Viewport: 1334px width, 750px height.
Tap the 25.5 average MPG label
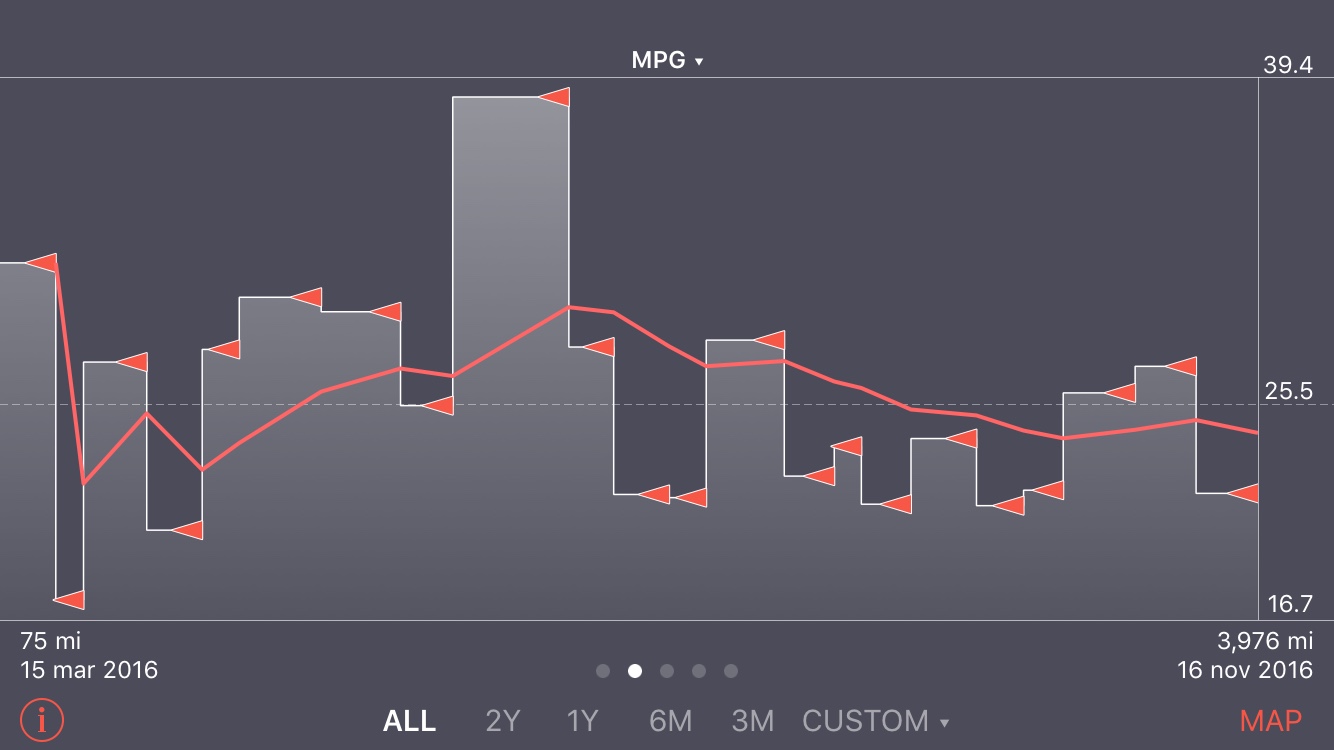pos(1289,392)
